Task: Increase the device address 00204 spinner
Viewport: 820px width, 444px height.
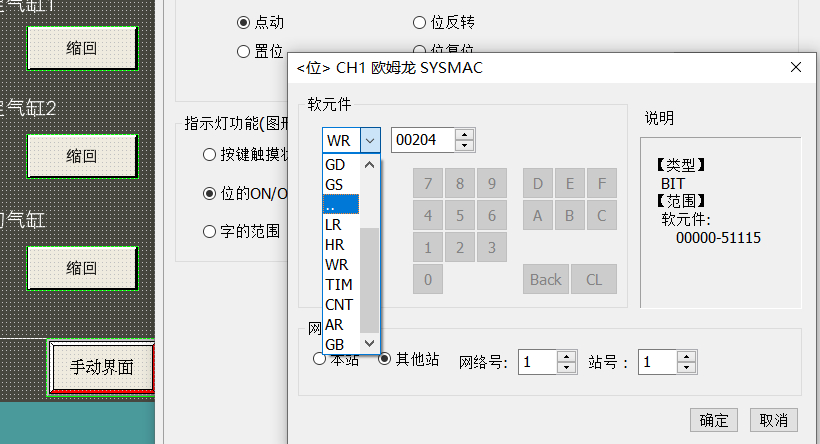Action: [465, 135]
